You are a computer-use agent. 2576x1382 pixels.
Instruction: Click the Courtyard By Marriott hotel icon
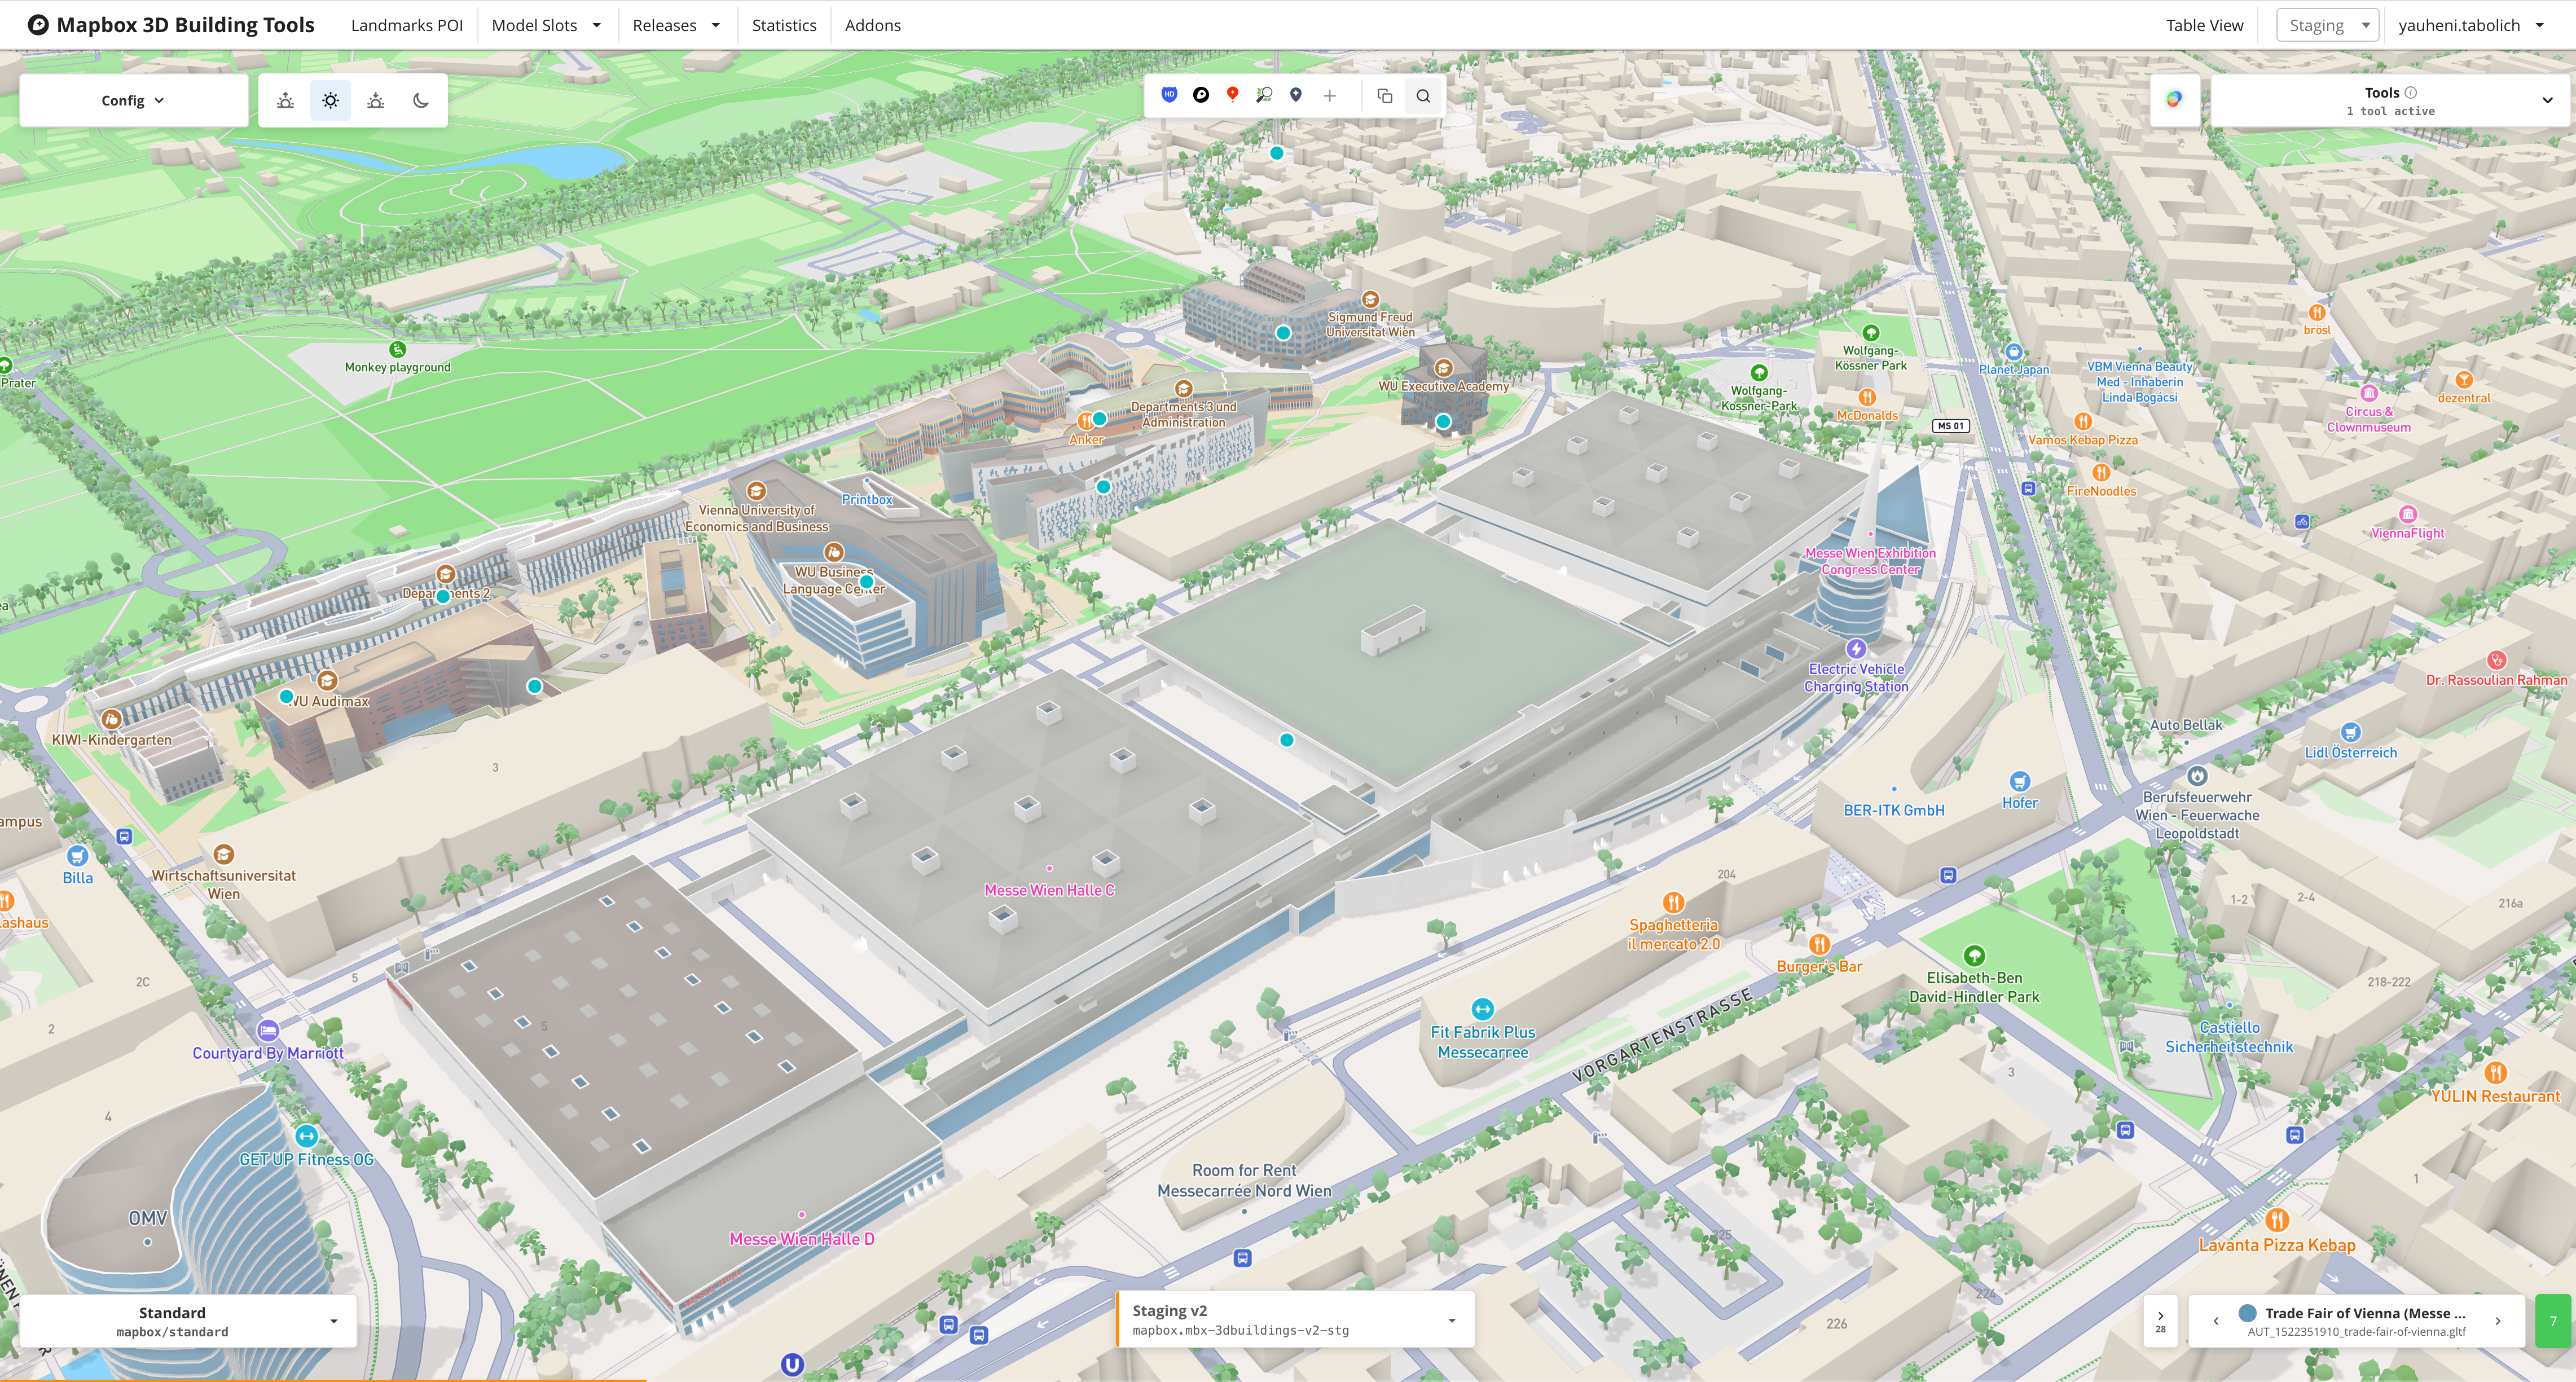point(268,1030)
